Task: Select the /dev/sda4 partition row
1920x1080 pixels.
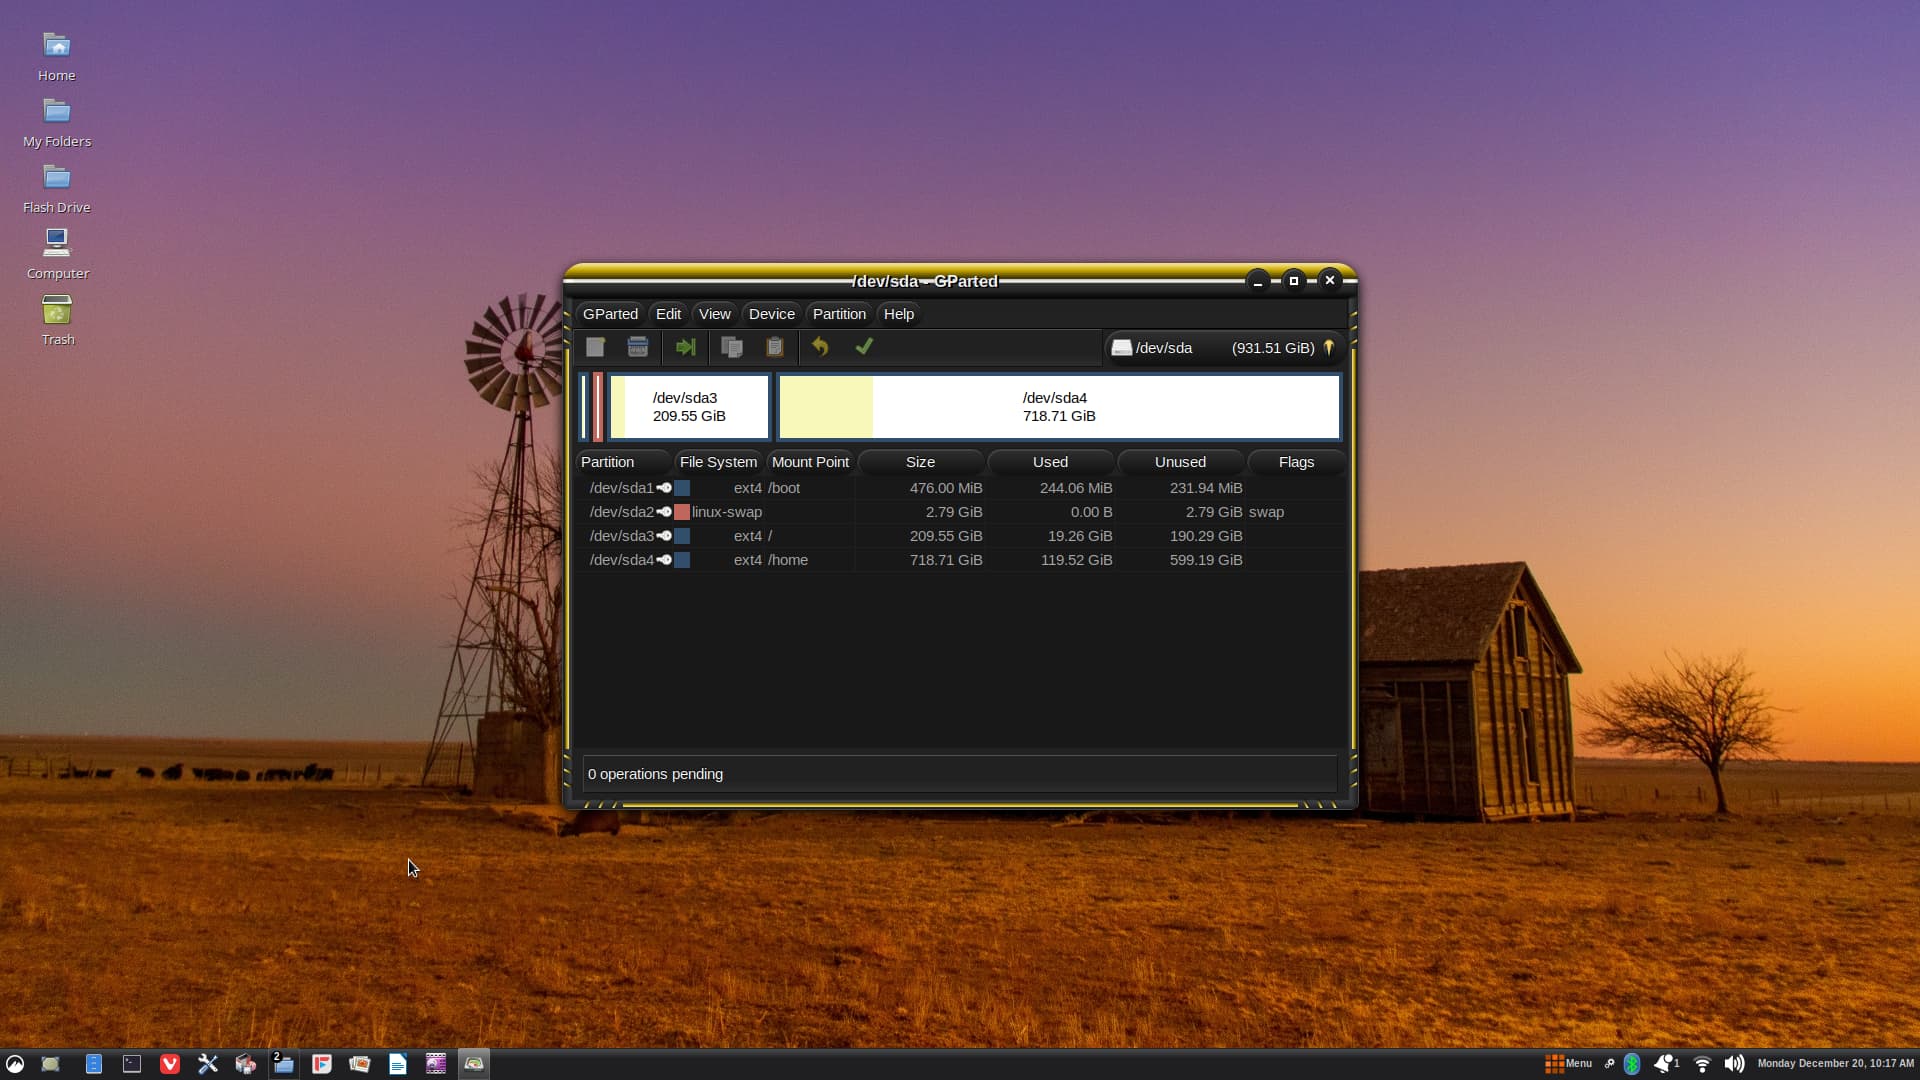Action: click(960, 560)
